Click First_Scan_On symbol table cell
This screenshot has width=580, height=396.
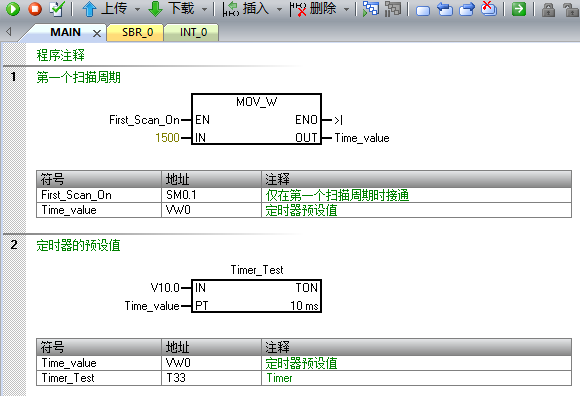pos(99,195)
